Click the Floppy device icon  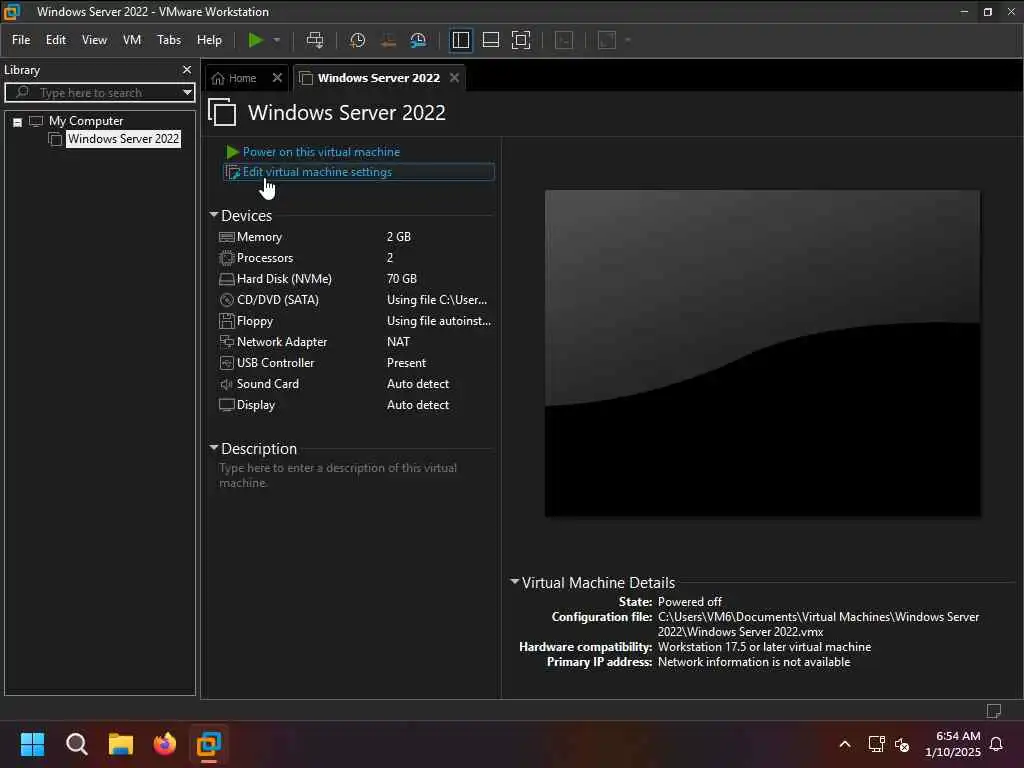tap(227, 321)
